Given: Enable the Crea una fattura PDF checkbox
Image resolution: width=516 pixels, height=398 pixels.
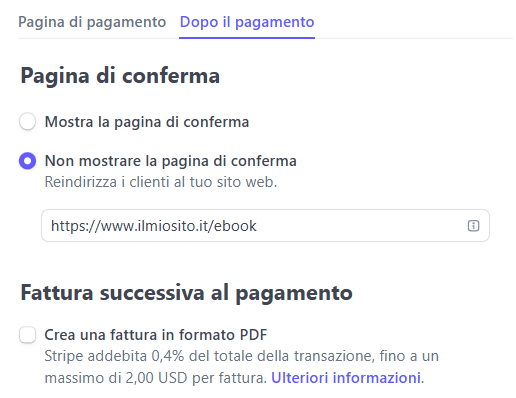Looking at the screenshot, I should [x=27, y=335].
